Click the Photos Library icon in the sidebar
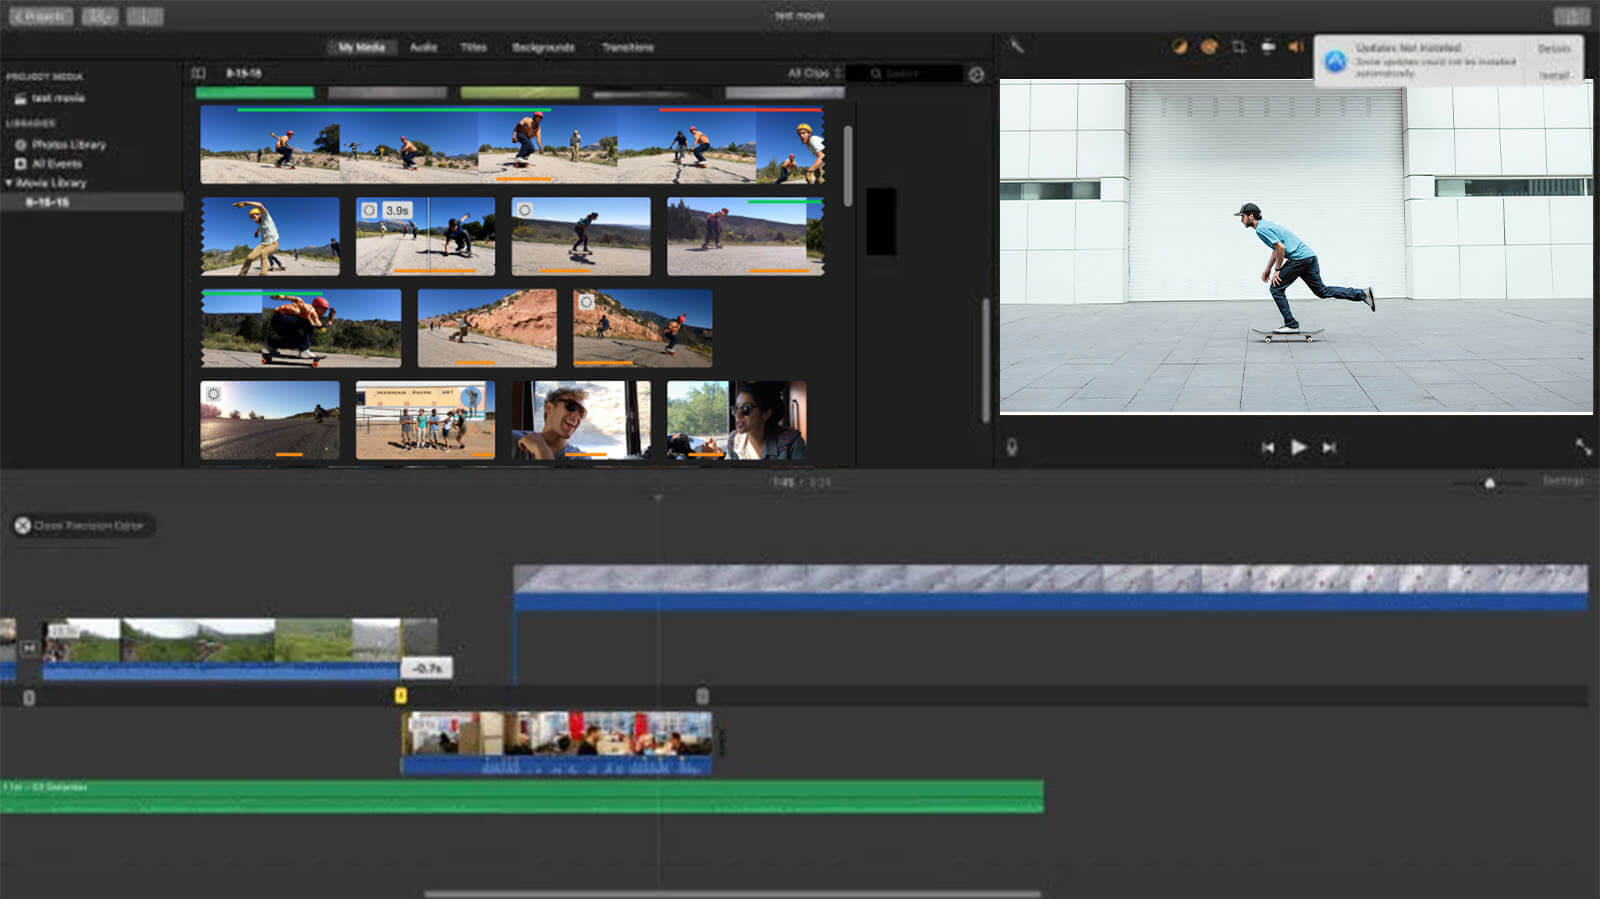Screen dimensions: 1600x899 tap(20, 144)
